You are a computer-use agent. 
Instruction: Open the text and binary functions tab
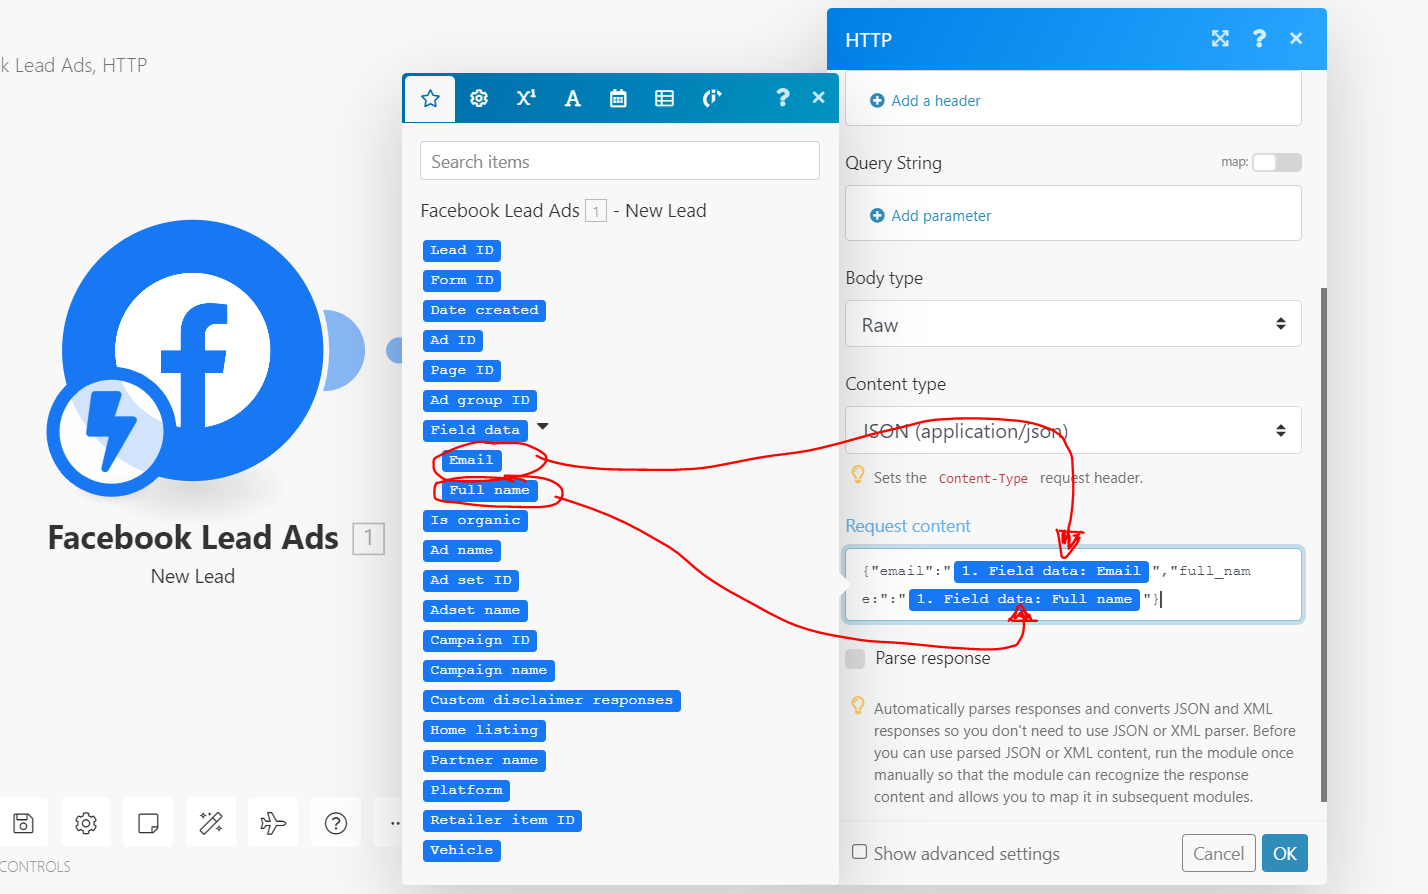572,98
